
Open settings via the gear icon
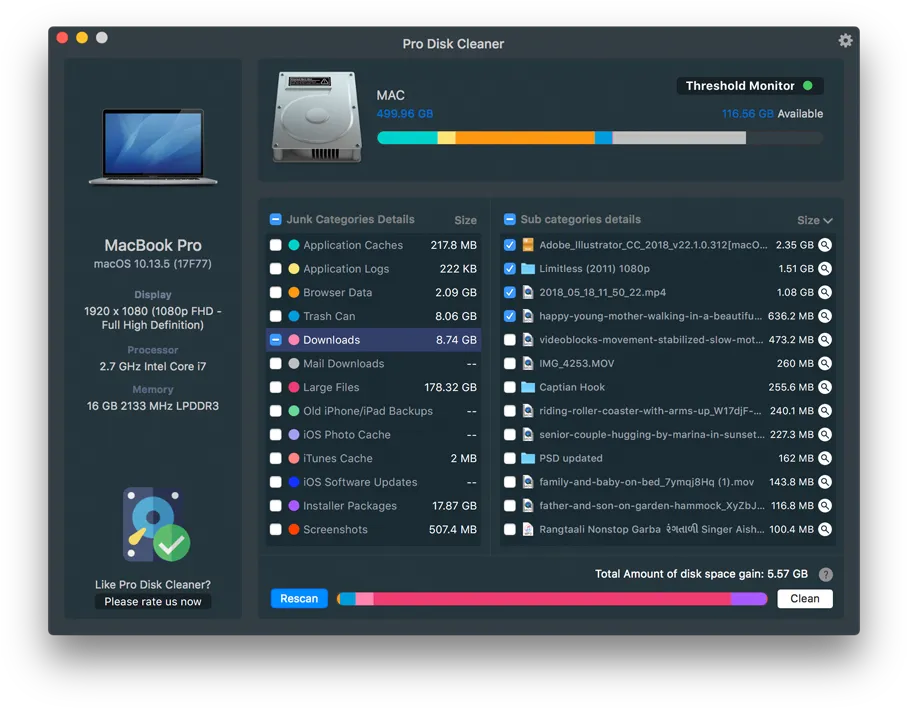click(845, 40)
